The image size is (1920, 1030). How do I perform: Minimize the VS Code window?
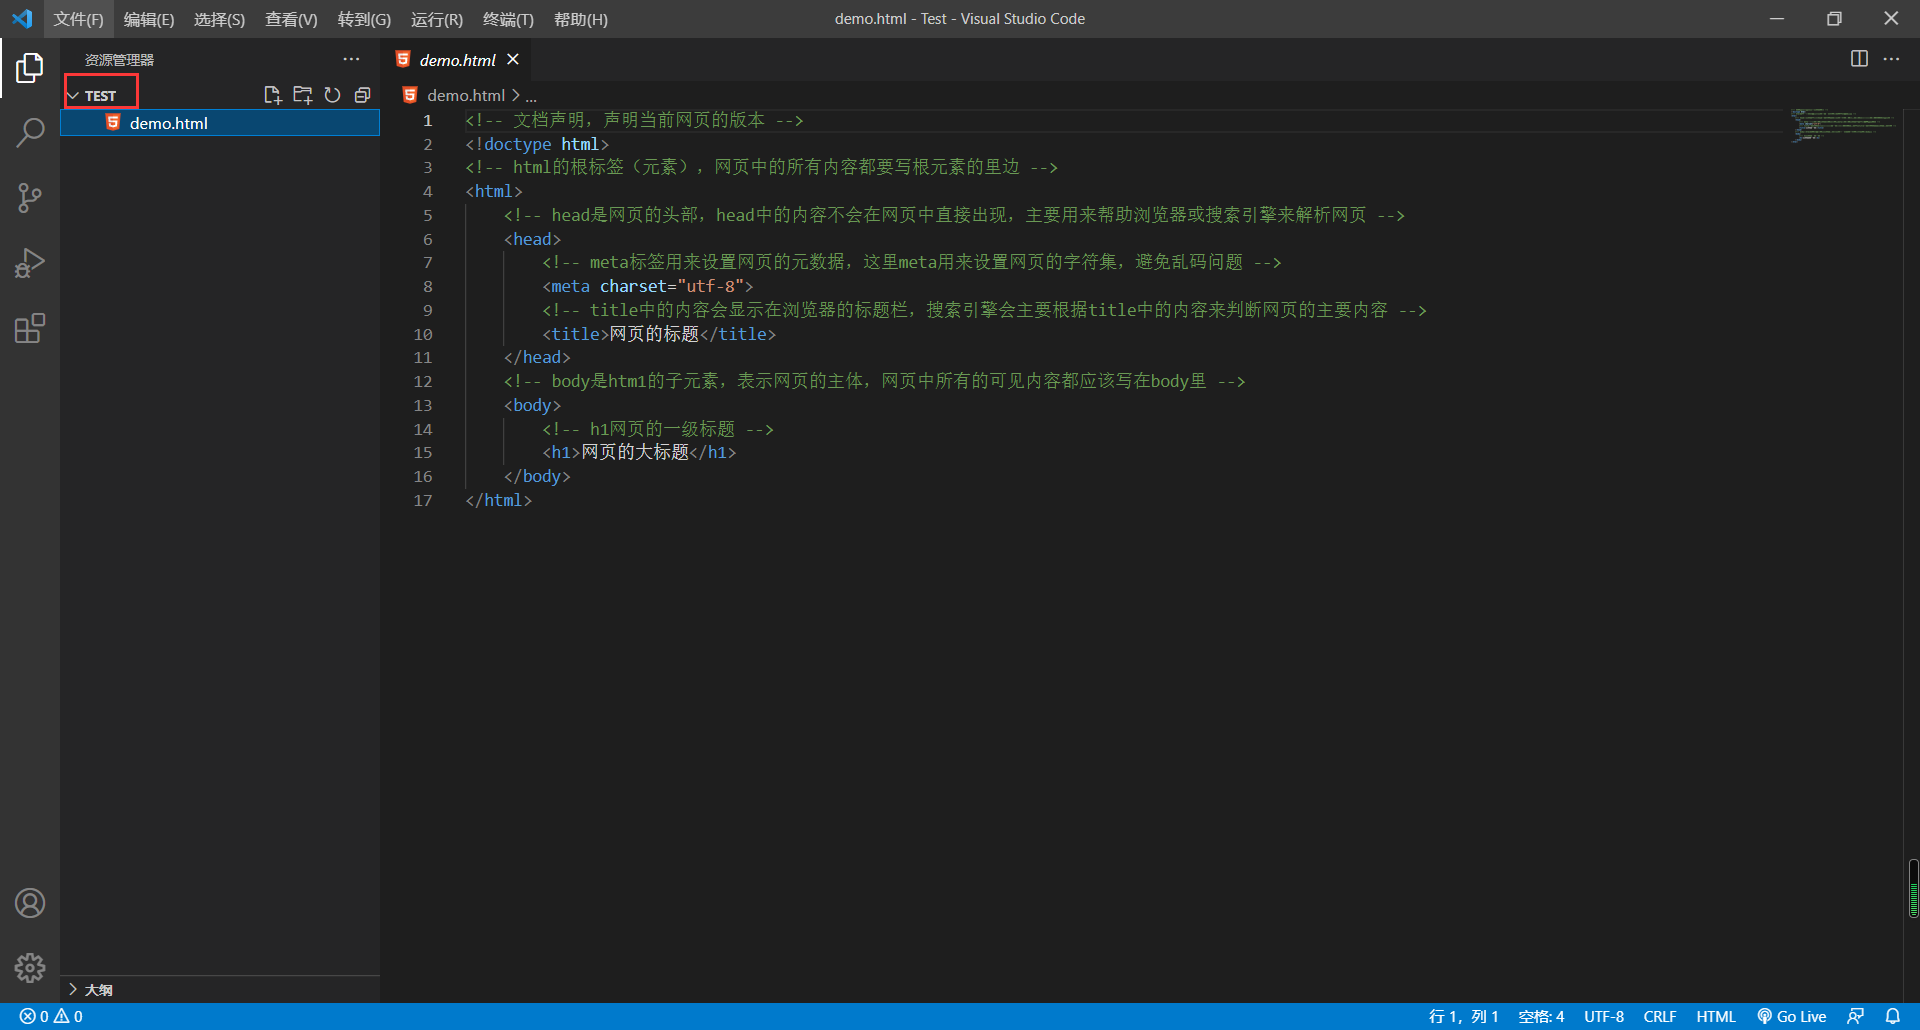(1777, 19)
